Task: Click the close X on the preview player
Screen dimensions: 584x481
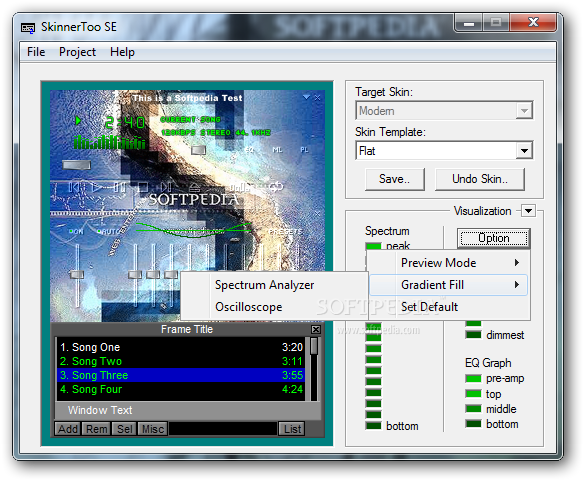Action: [317, 98]
